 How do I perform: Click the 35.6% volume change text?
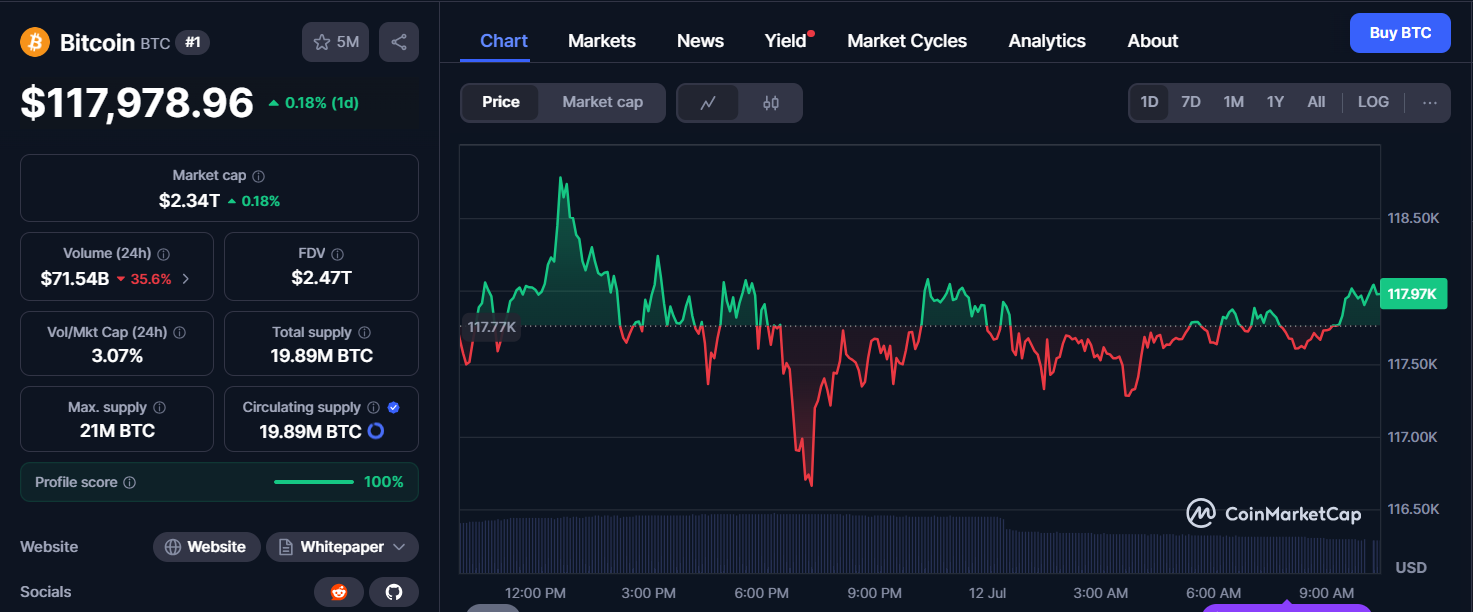[151, 279]
